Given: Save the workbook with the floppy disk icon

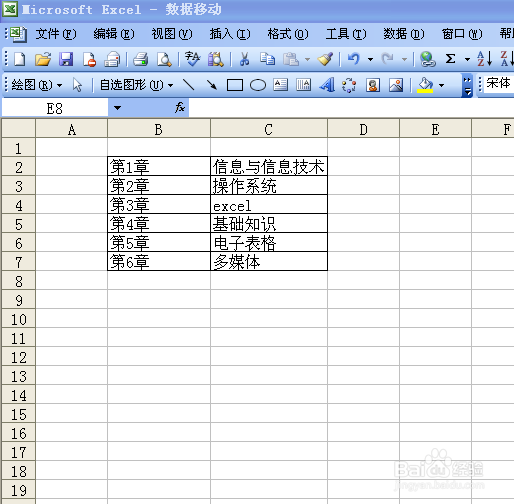Looking at the screenshot, I should pyautogui.click(x=66, y=59).
